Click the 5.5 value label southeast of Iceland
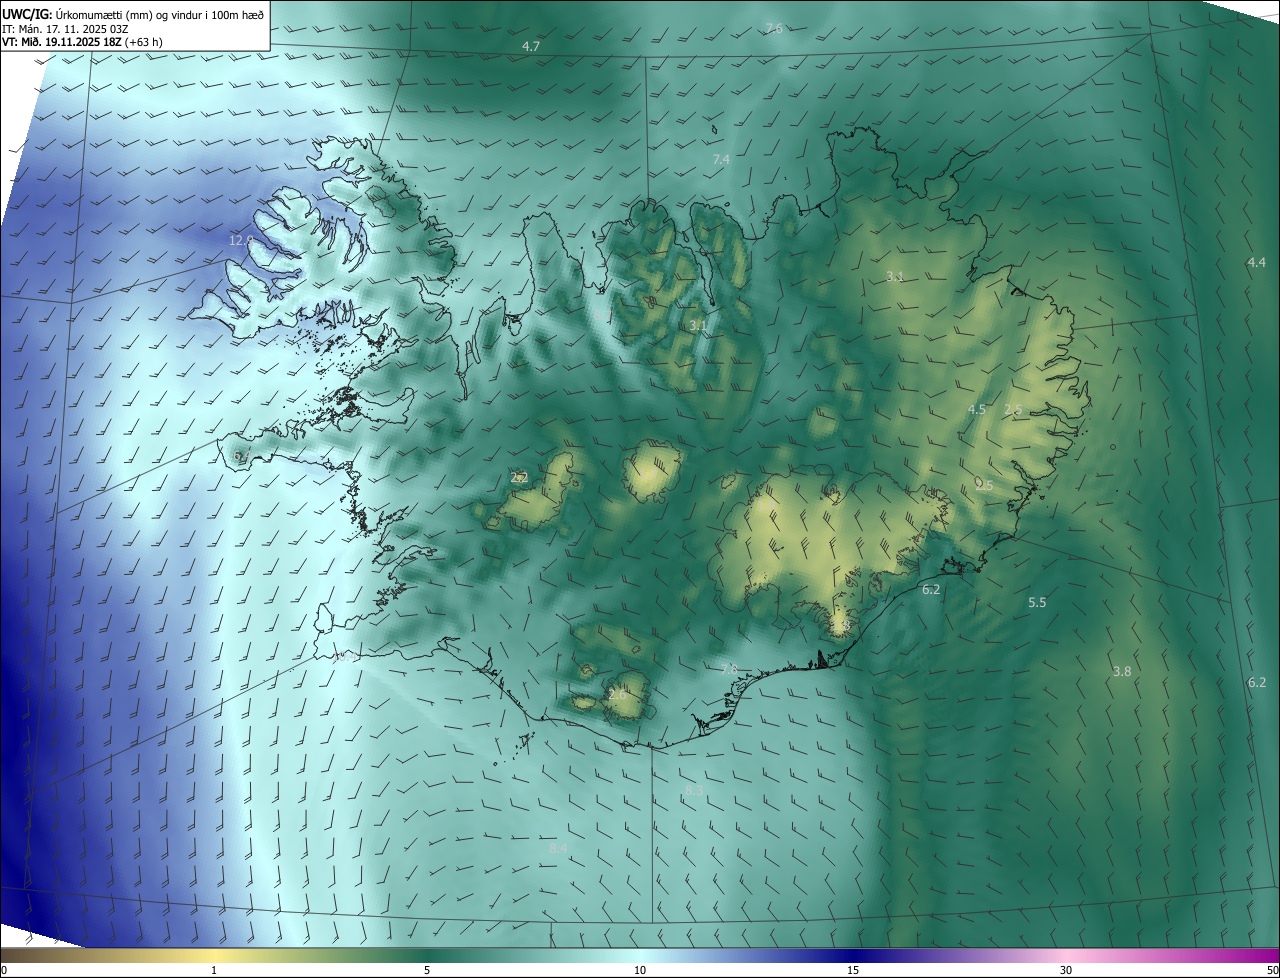The image size is (1280, 978). 1037,603
